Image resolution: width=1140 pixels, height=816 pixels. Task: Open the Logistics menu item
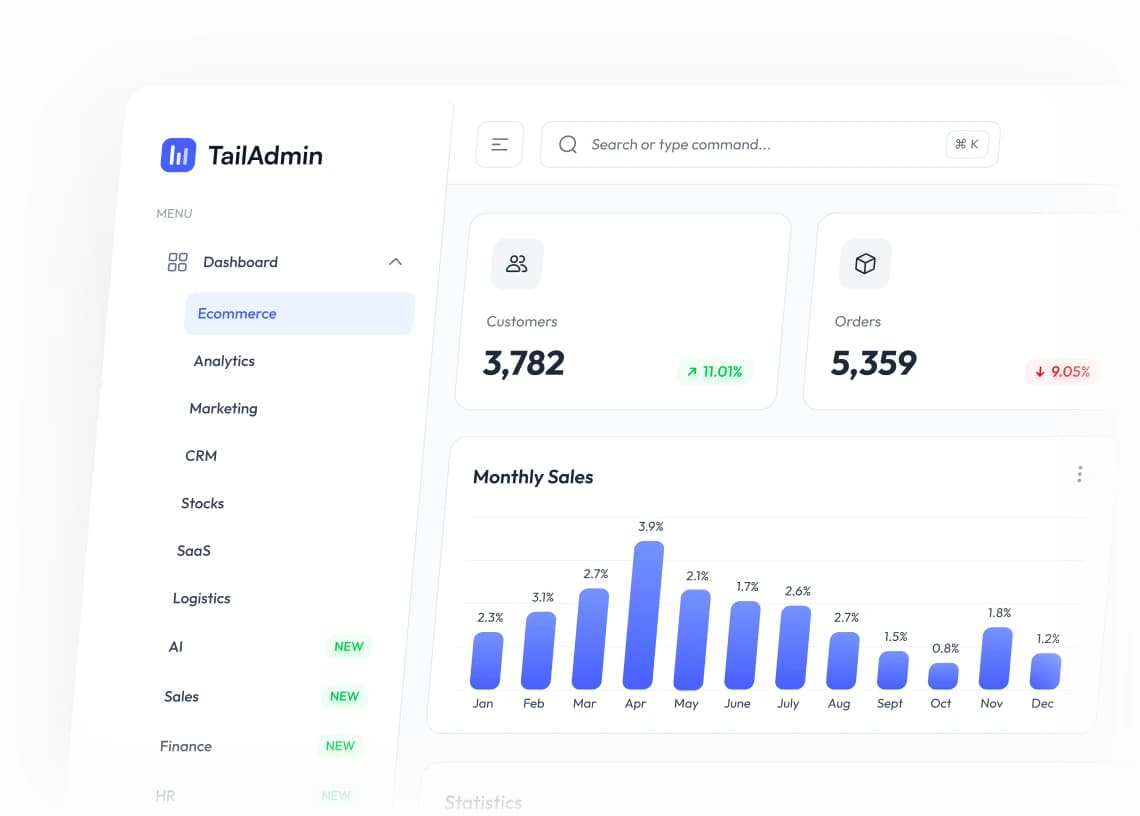coord(201,598)
